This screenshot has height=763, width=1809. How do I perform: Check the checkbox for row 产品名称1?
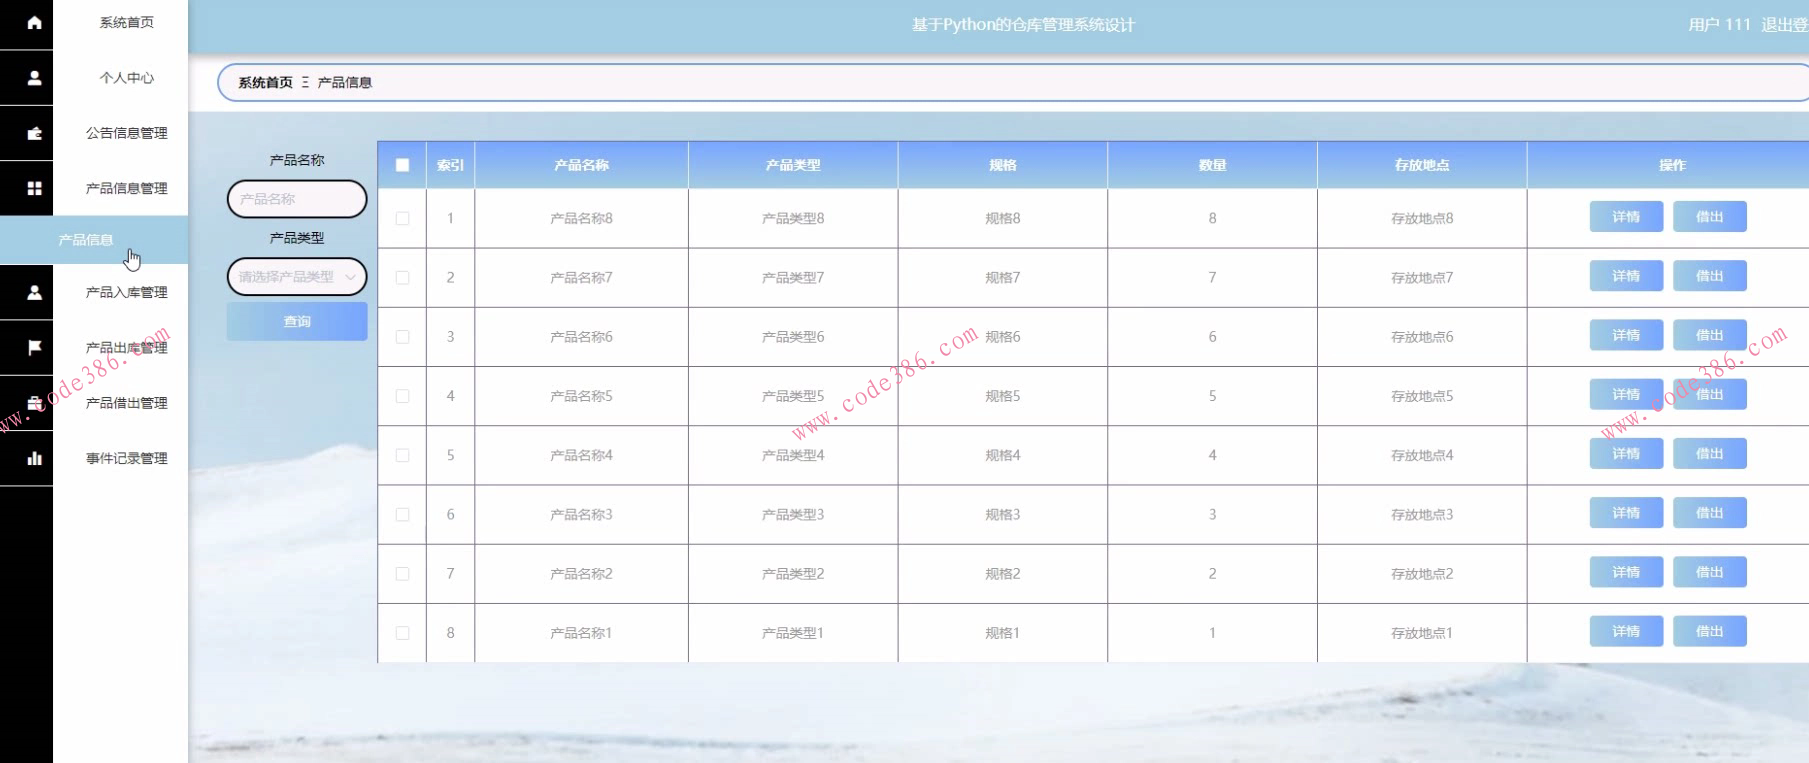[x=402, y=633]
